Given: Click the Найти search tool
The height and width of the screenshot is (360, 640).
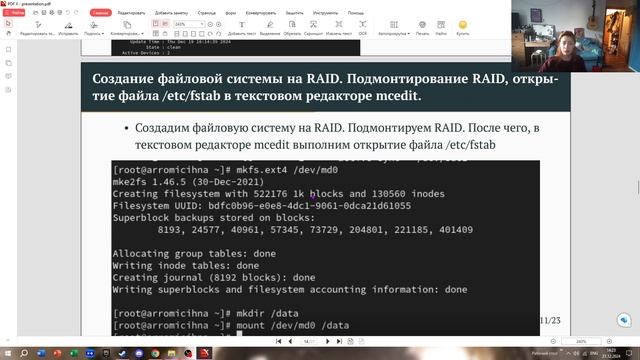Looking at the screenshot, I should [441, 28].
